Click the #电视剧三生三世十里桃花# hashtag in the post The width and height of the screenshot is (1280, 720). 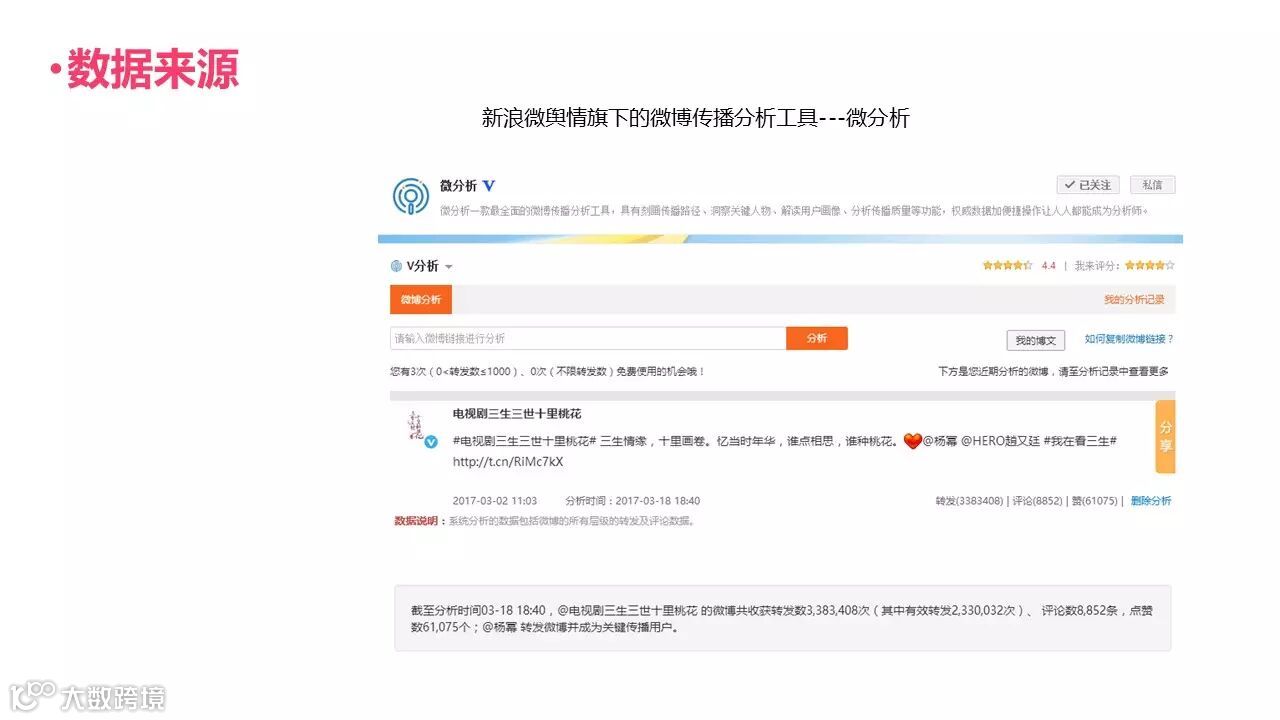pos(525,441)
